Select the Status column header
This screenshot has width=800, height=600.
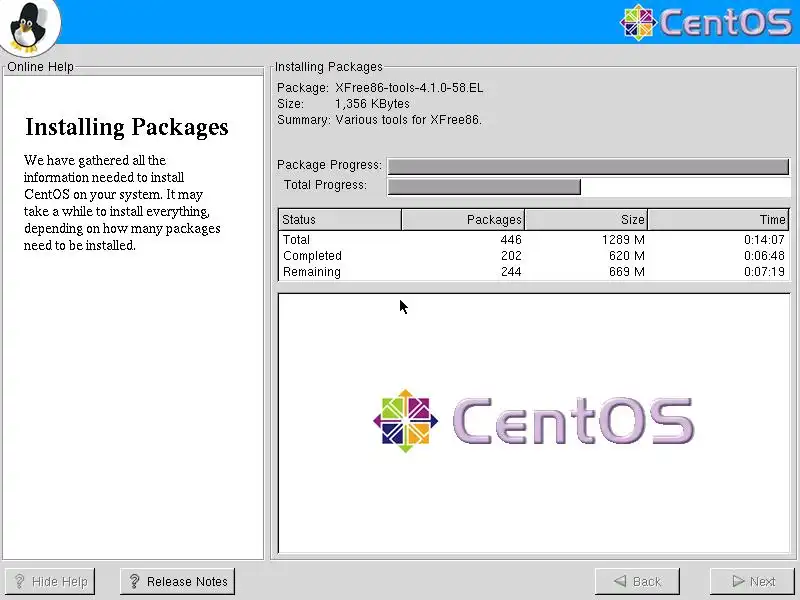(x=340, y=219)
